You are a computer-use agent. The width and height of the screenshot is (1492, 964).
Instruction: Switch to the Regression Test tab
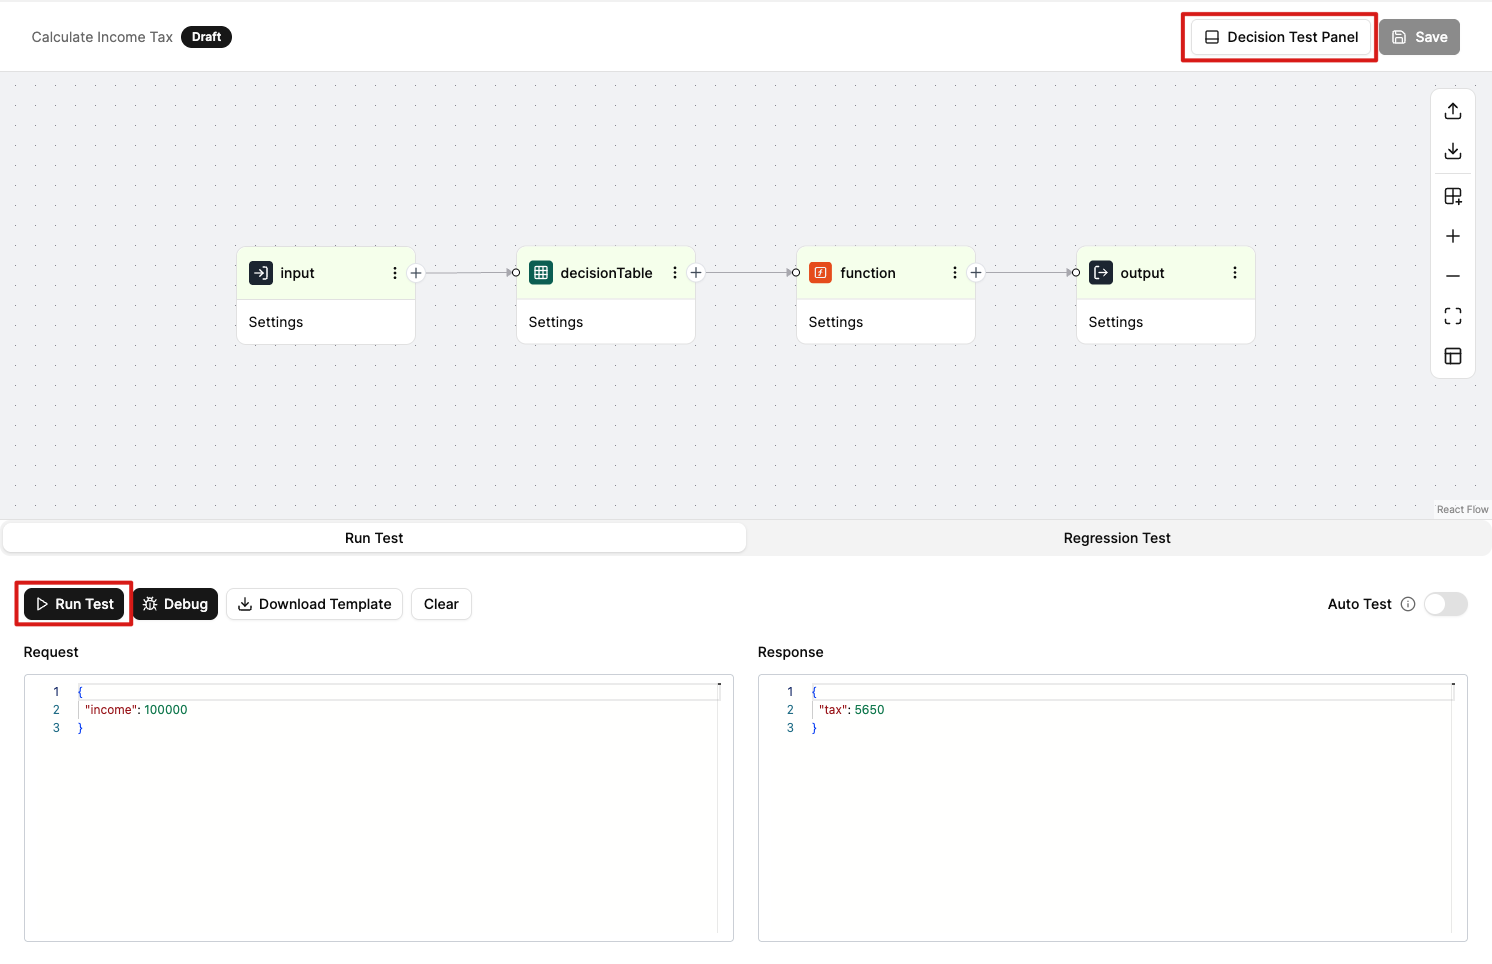coord(1117,538)
